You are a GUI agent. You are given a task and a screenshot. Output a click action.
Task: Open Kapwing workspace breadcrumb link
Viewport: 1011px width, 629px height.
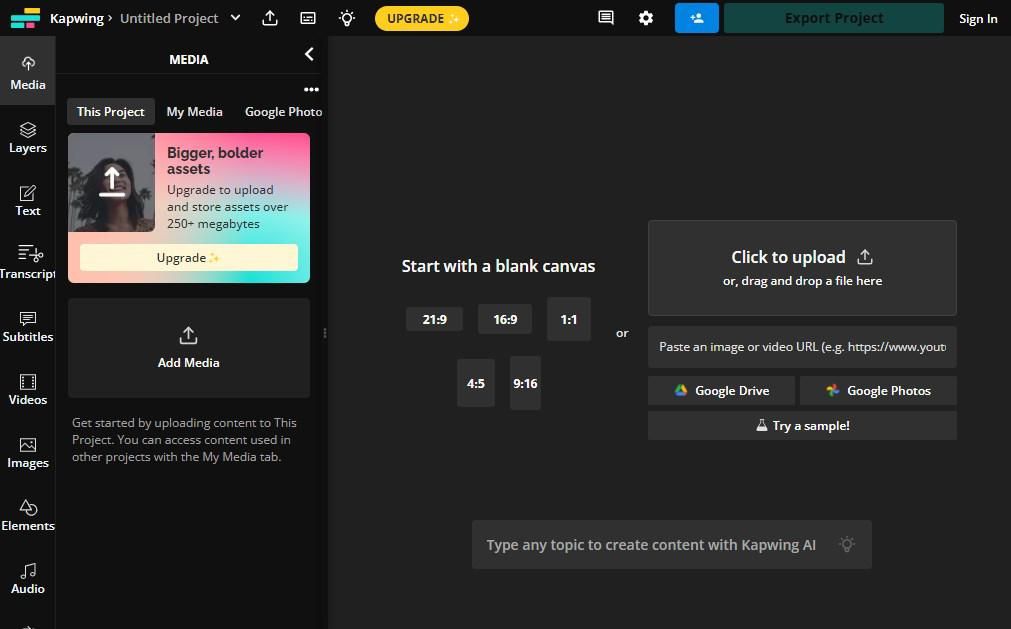coord(77,19)
